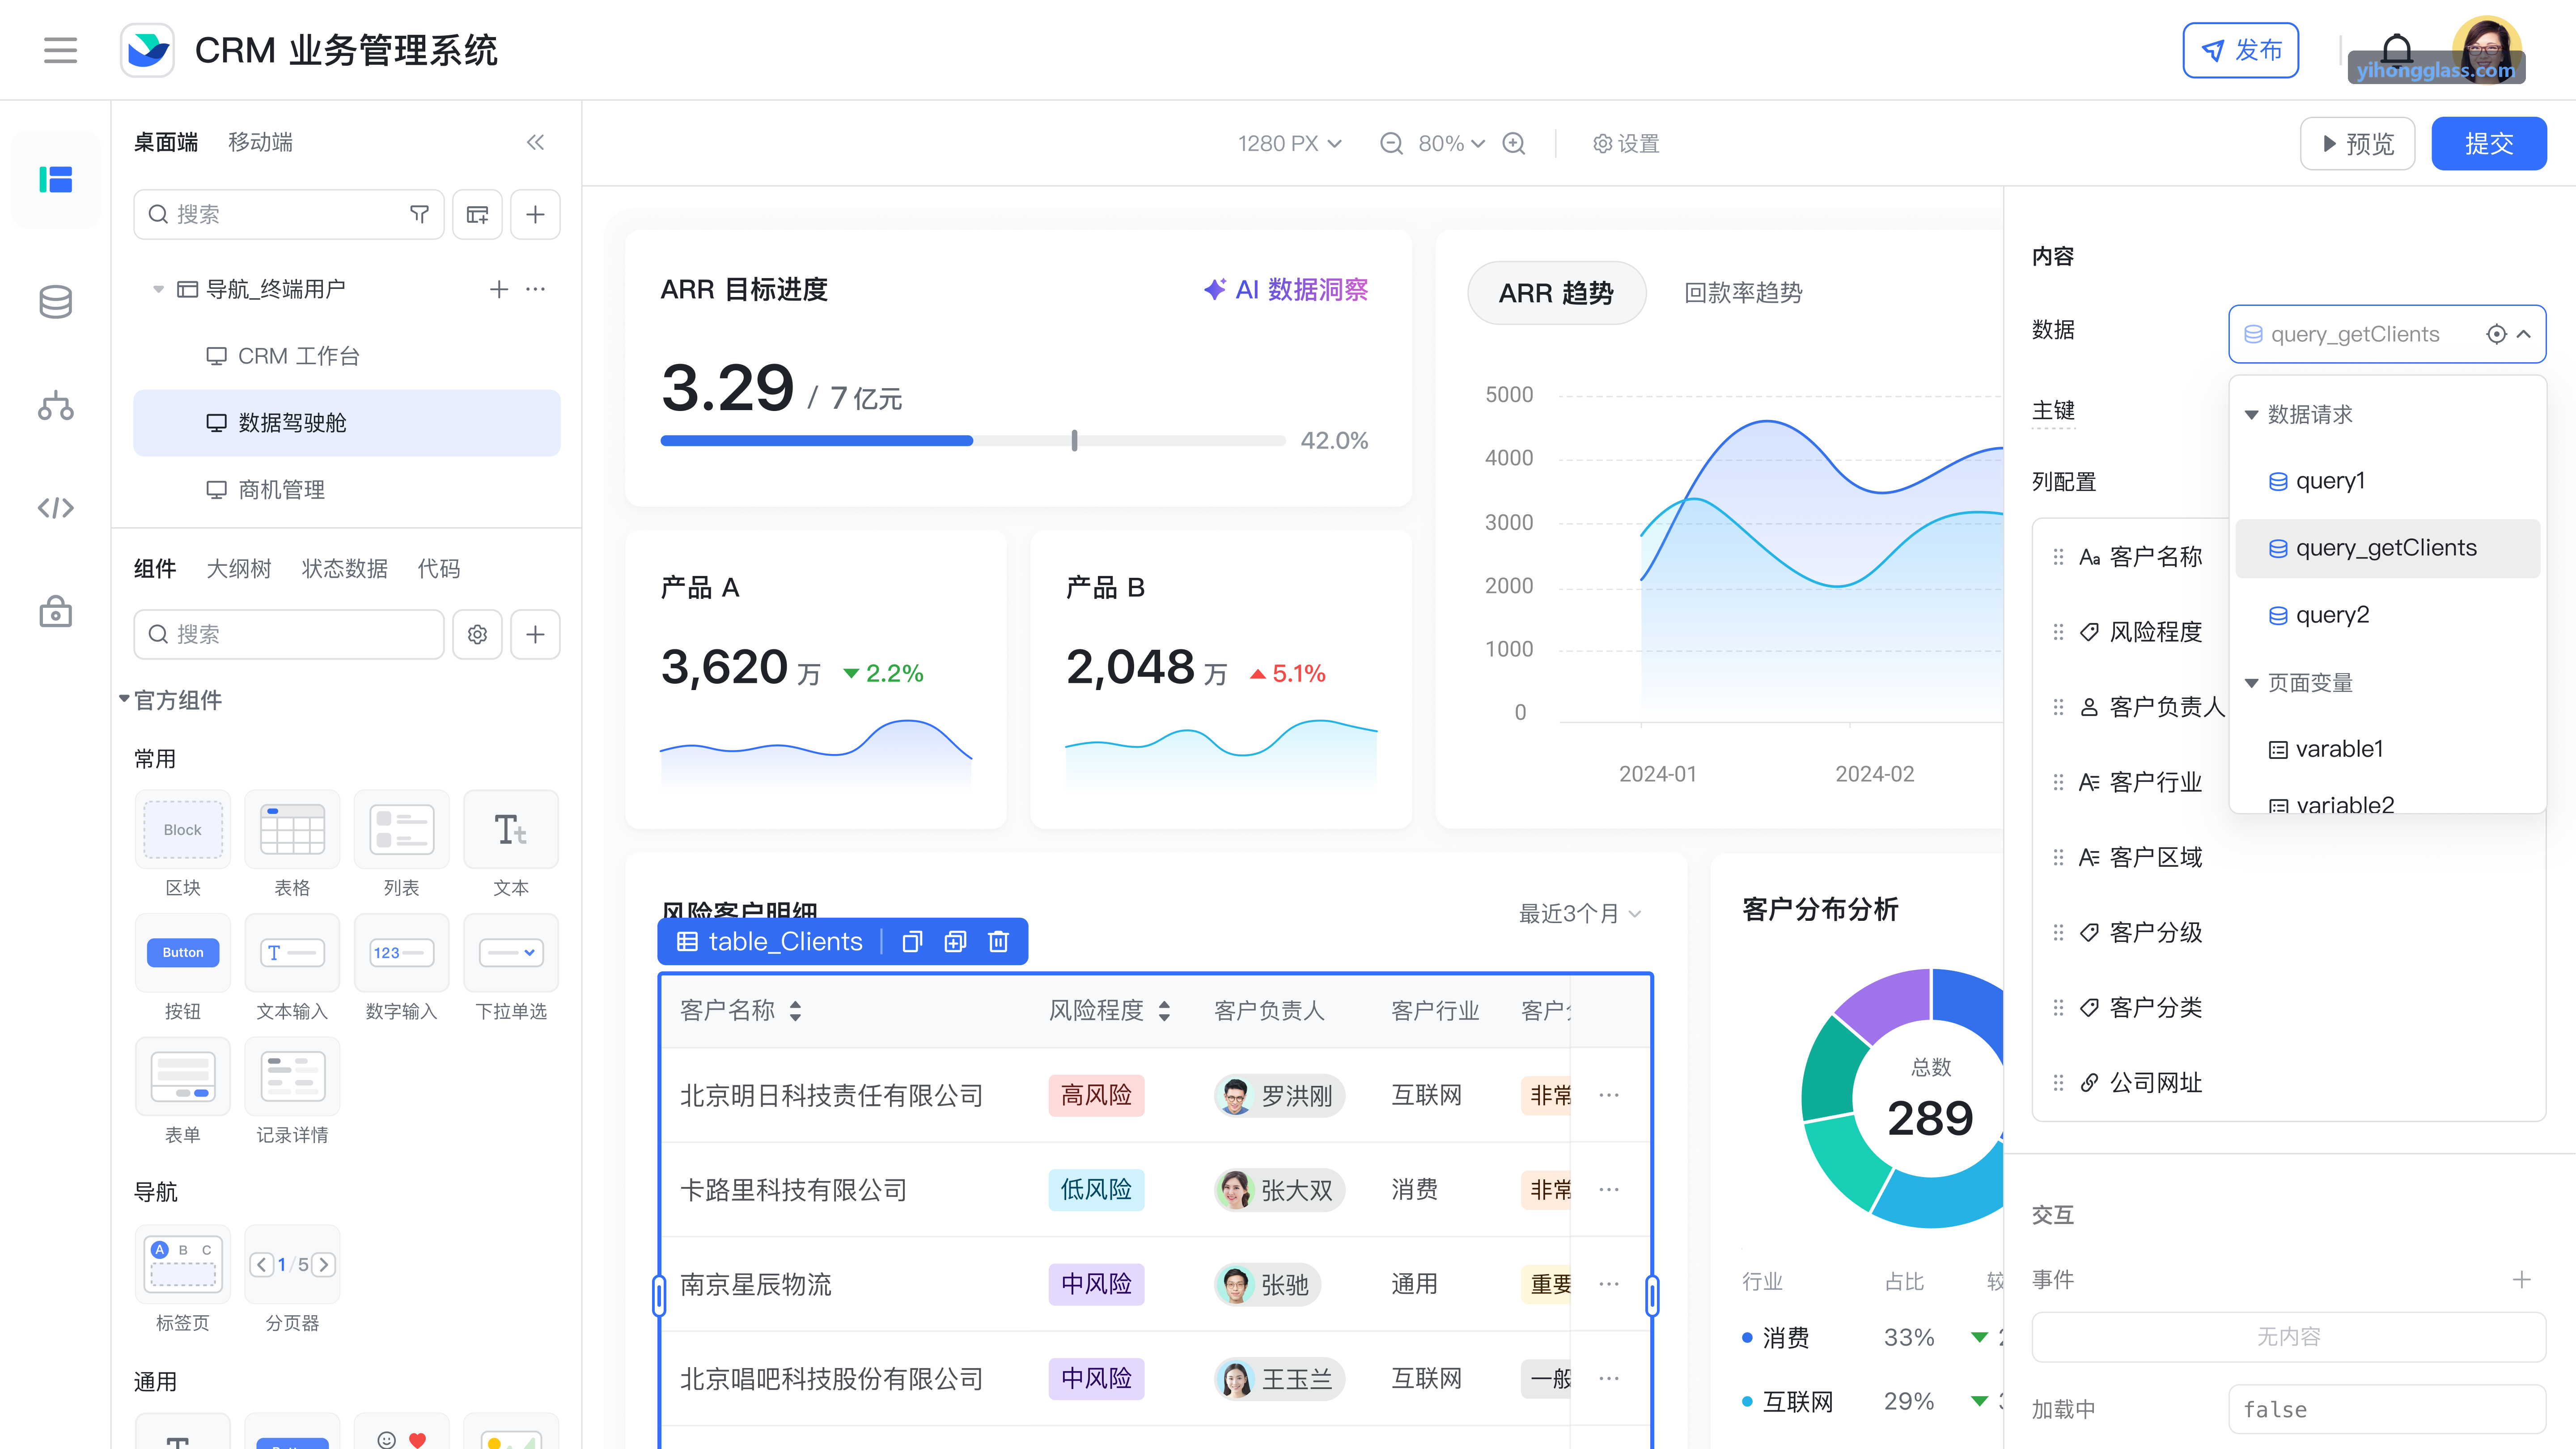Screen dimensions: 2576x1449
Task: Select query2 in the data dropdown list
Action: pos(2387,615)
